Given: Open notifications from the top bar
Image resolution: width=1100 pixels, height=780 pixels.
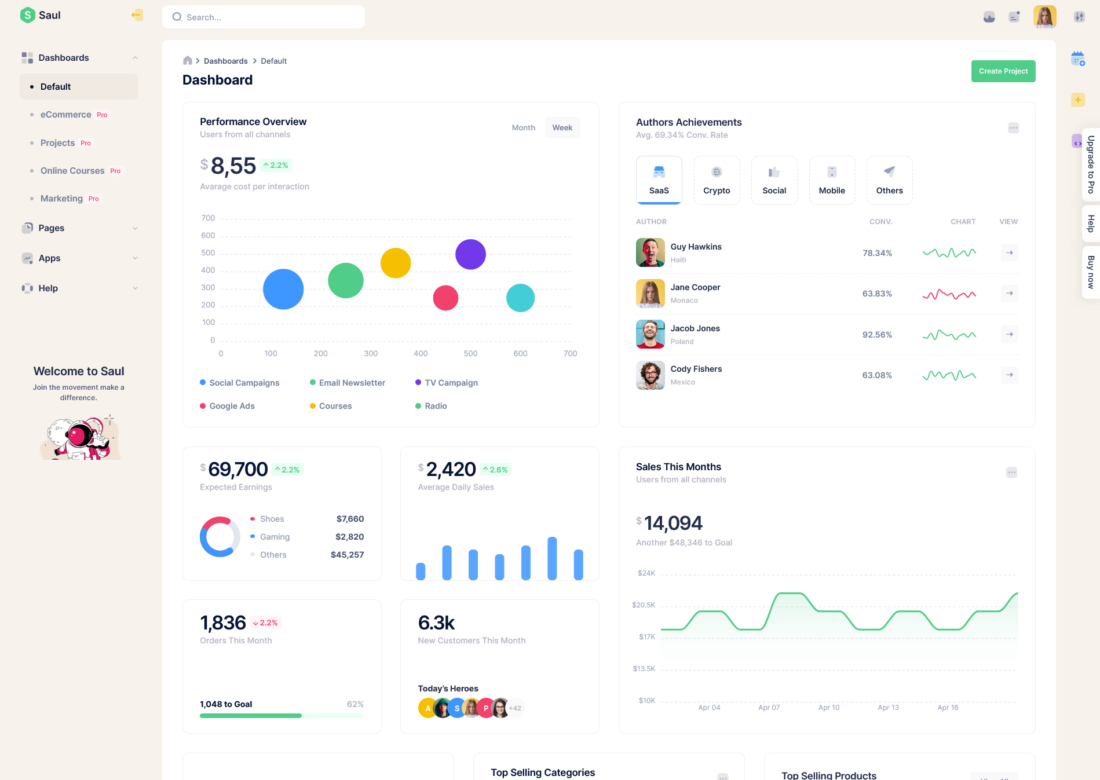Looking at the screenshot, I should [1014, 16].
